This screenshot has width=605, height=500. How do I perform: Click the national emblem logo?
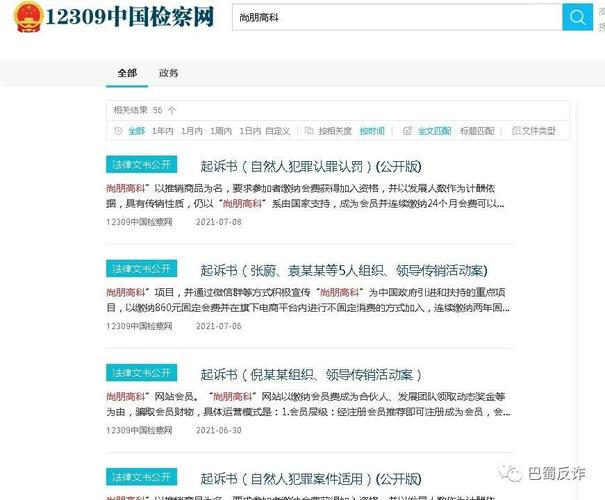pyautogui.click(x=28, y=17)
